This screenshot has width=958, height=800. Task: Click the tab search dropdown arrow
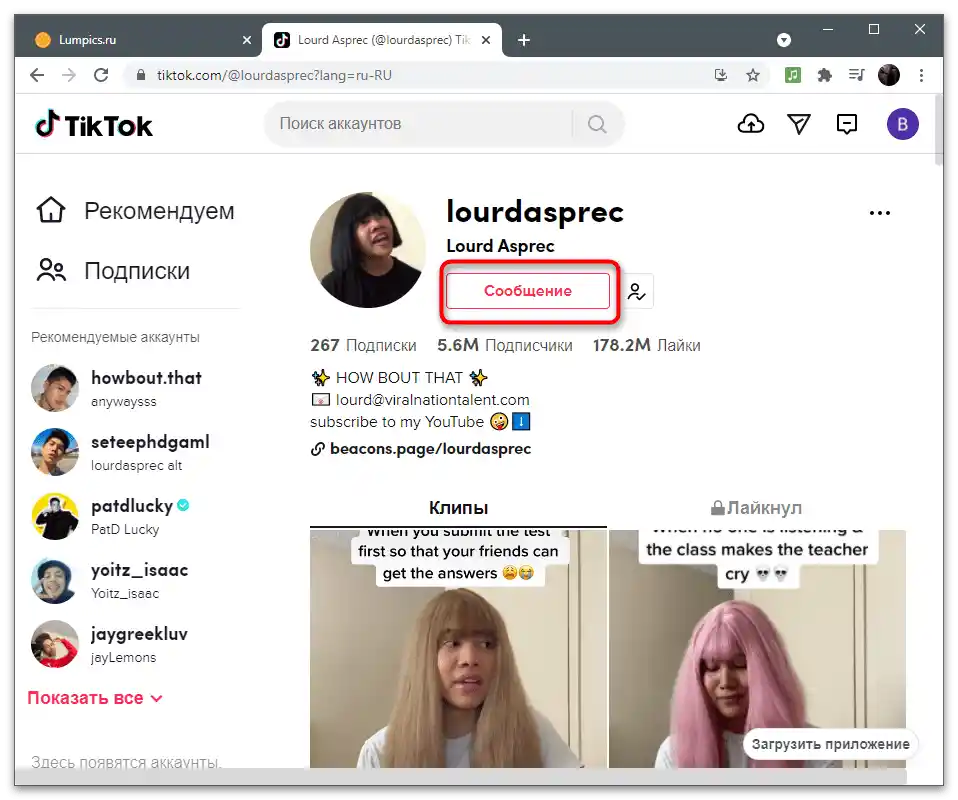click(x=784, y=40)
